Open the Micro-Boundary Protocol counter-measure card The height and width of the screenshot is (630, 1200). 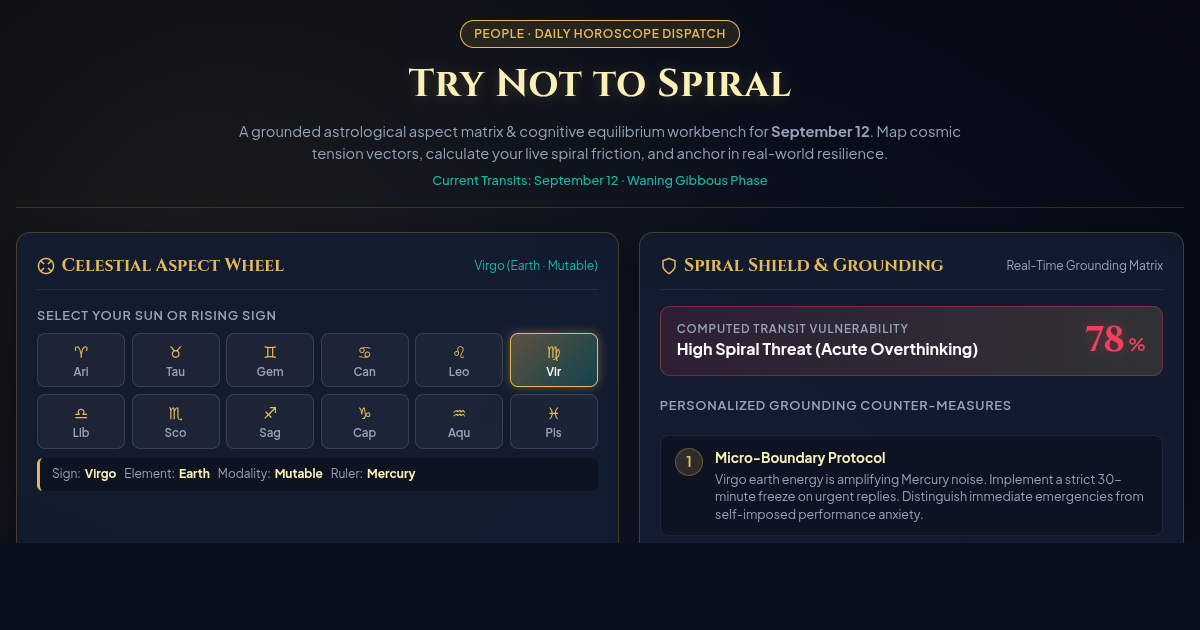pos(911,485)
